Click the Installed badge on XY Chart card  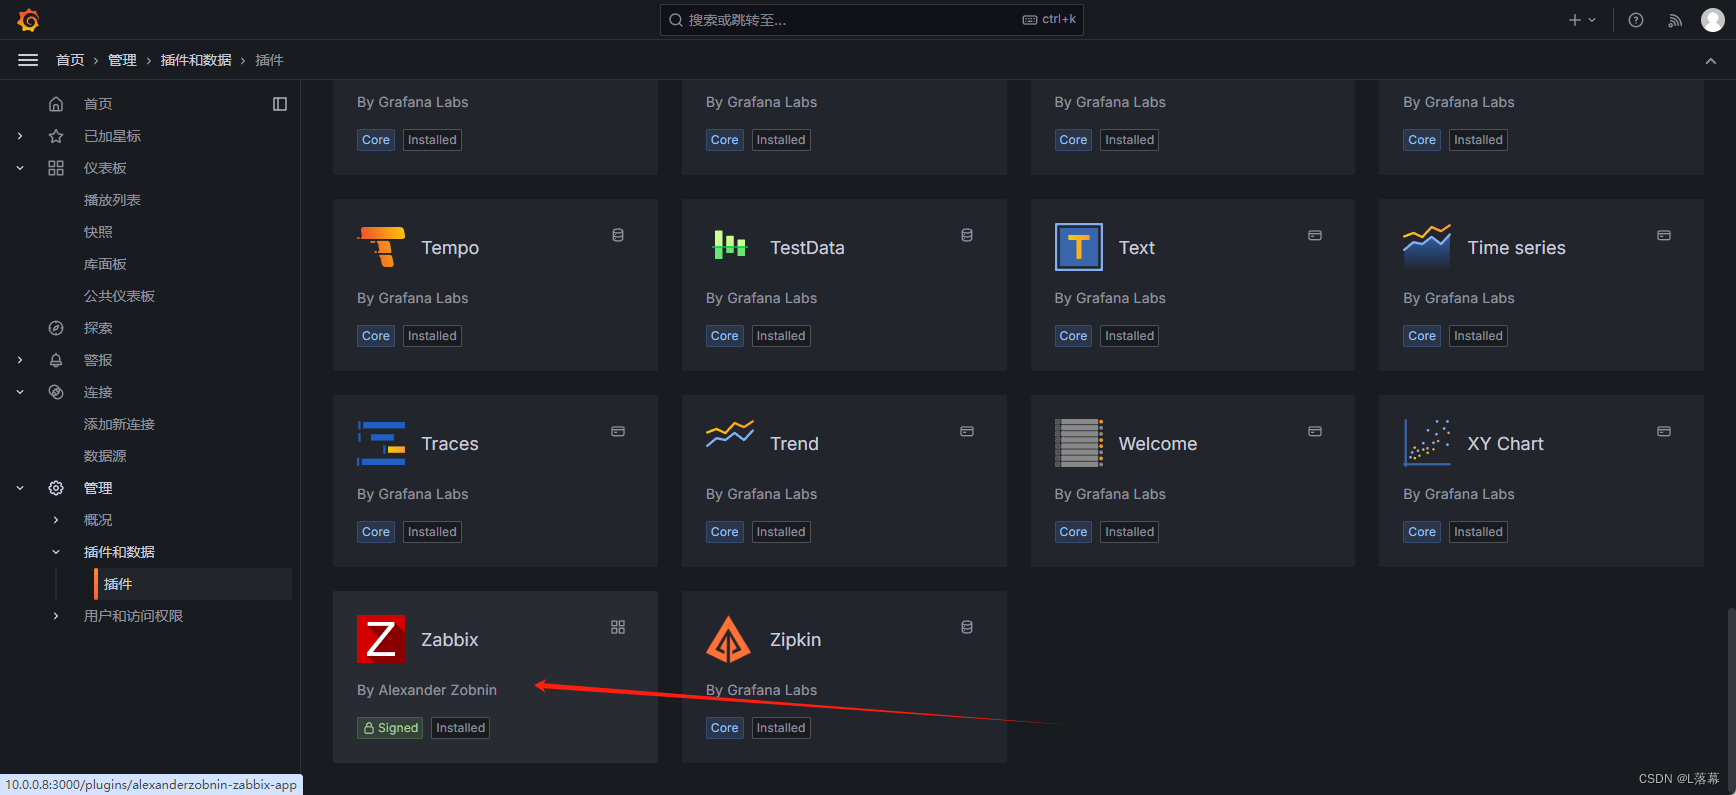pyautogui.click(x=1478, y=532)
